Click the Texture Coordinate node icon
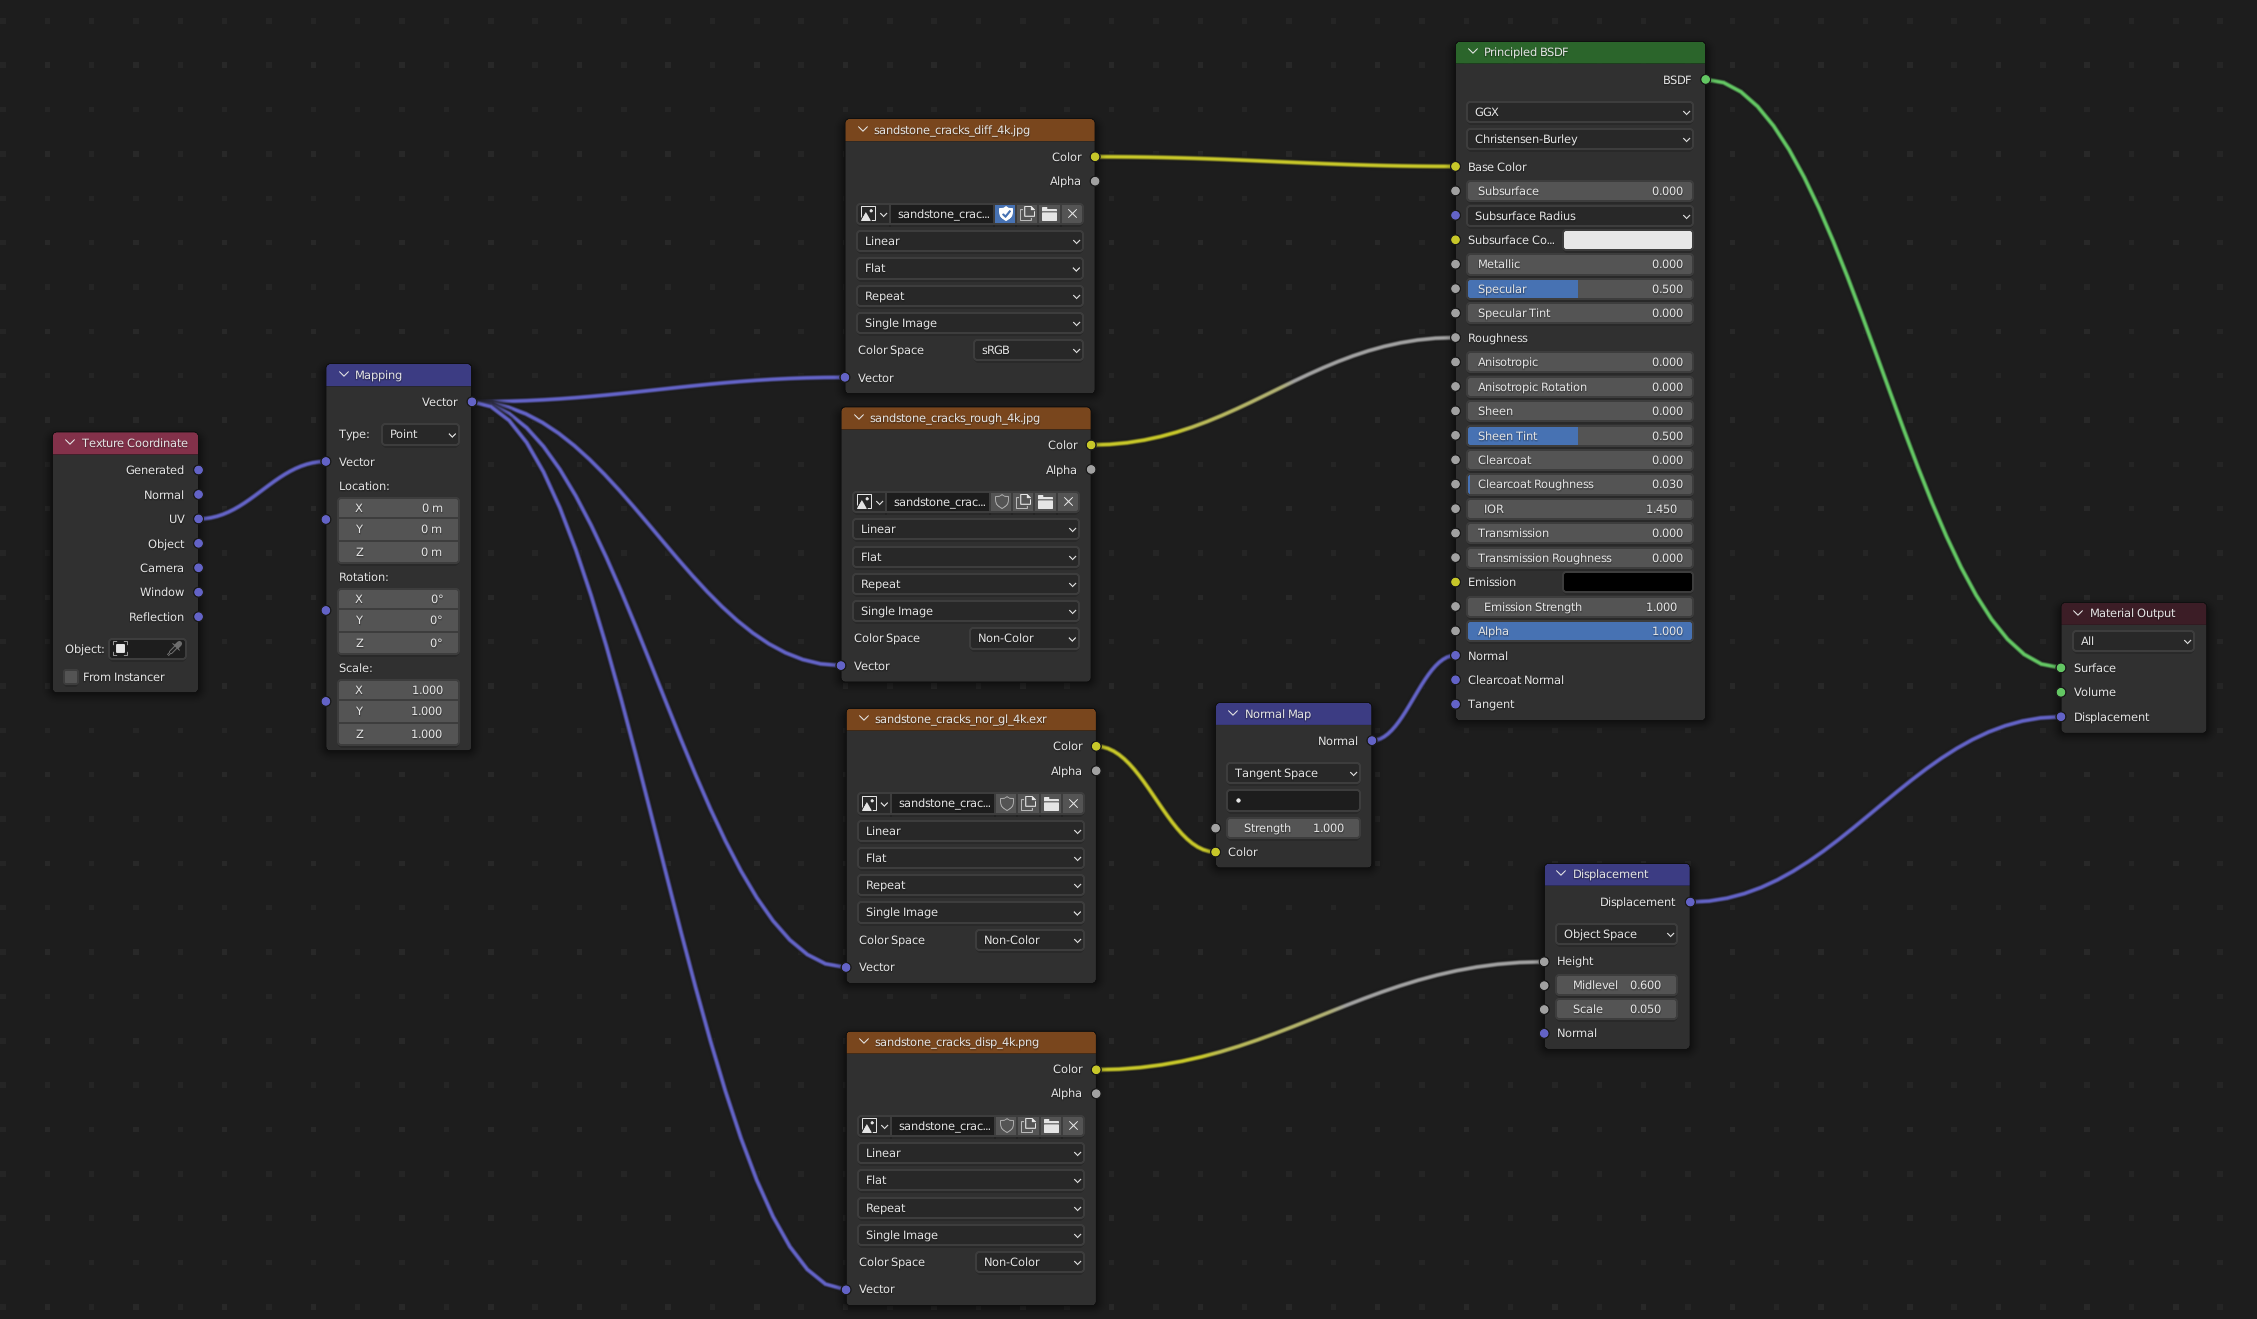The image size is (2257, 1319). coord(69,441)
